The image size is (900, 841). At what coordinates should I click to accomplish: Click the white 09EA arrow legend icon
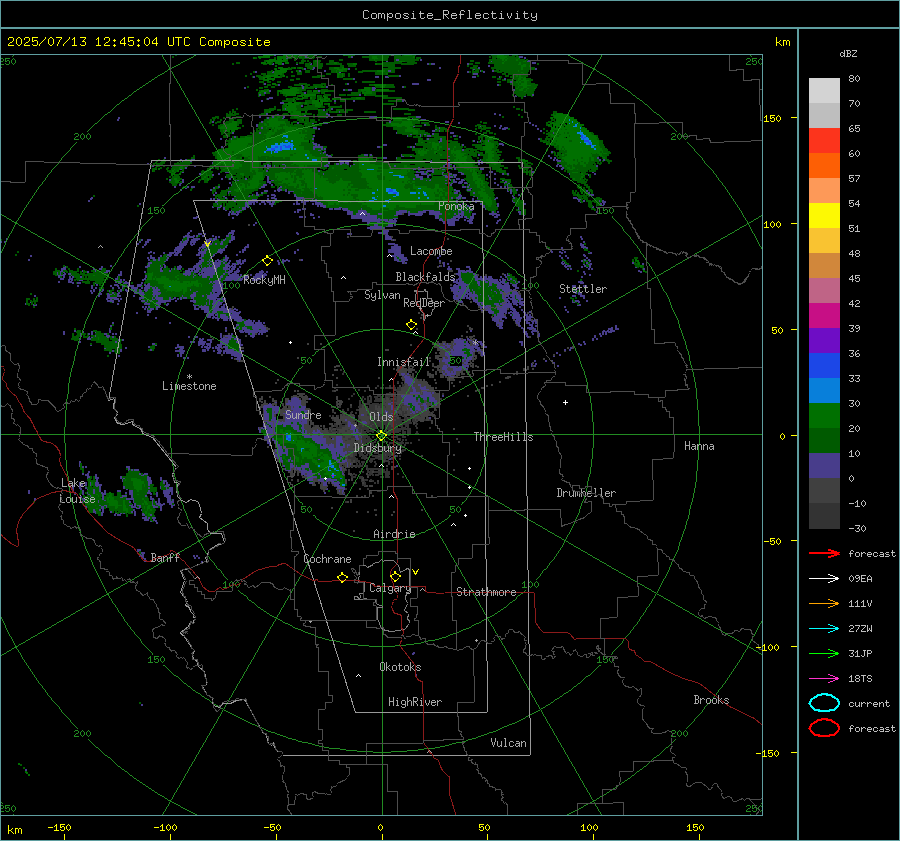[824, 578]
